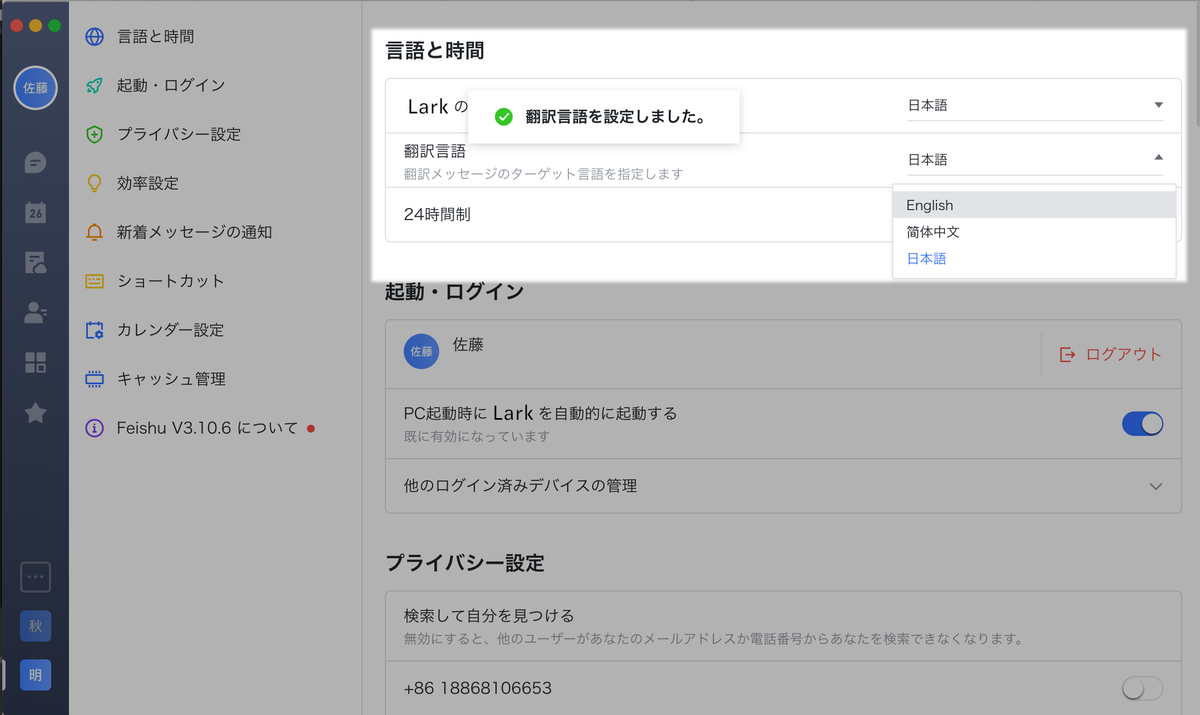Click the More options ellipsis icon

(x=35, y=577)
